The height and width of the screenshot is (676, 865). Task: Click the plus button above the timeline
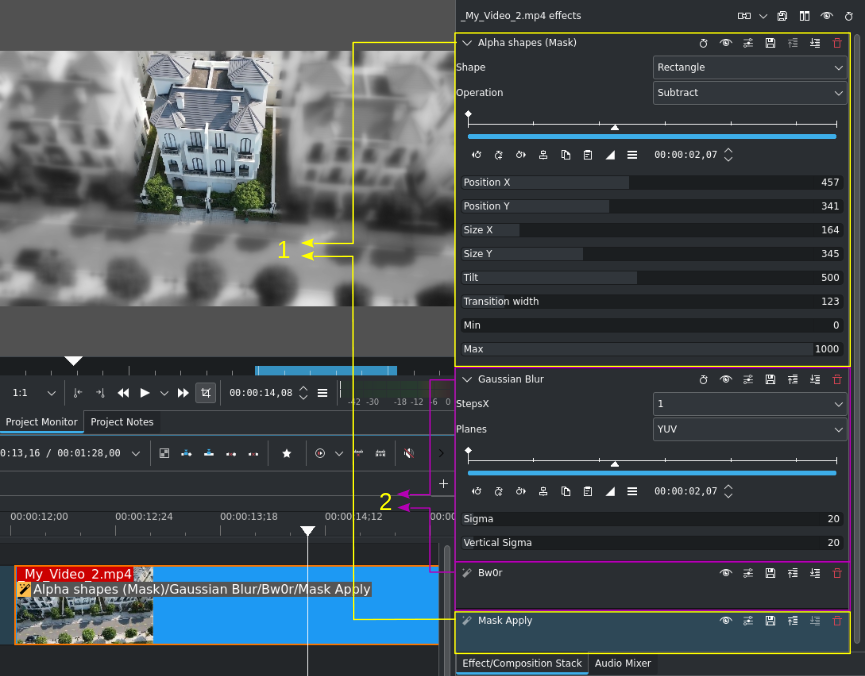coord(443,484)
